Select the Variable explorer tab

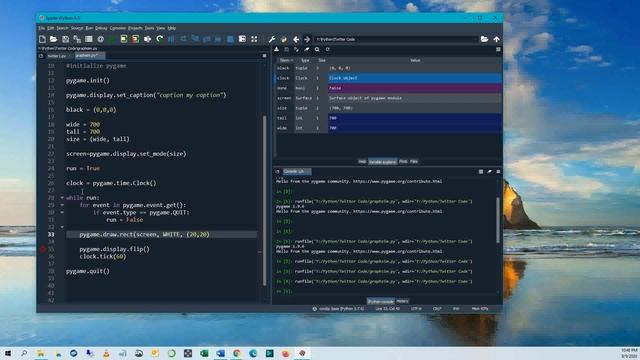[x=382, y=162]
